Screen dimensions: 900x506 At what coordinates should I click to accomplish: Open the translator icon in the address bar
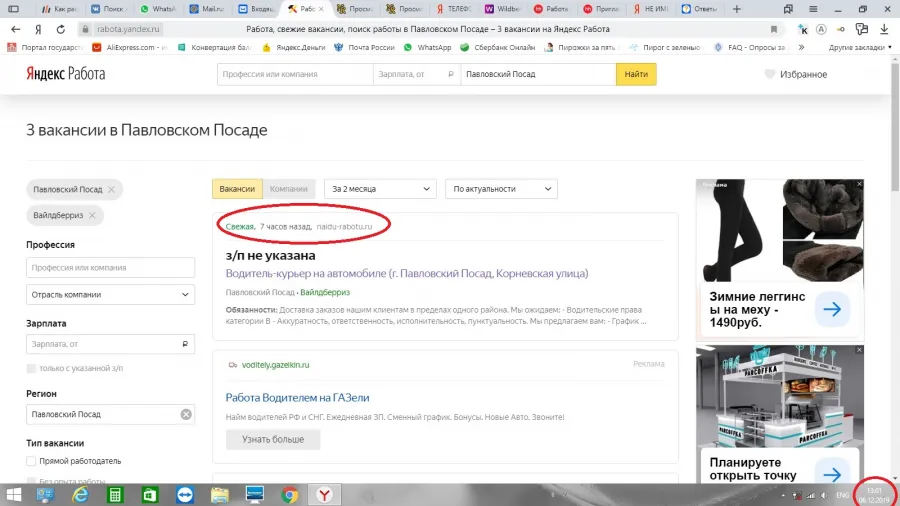821,29
